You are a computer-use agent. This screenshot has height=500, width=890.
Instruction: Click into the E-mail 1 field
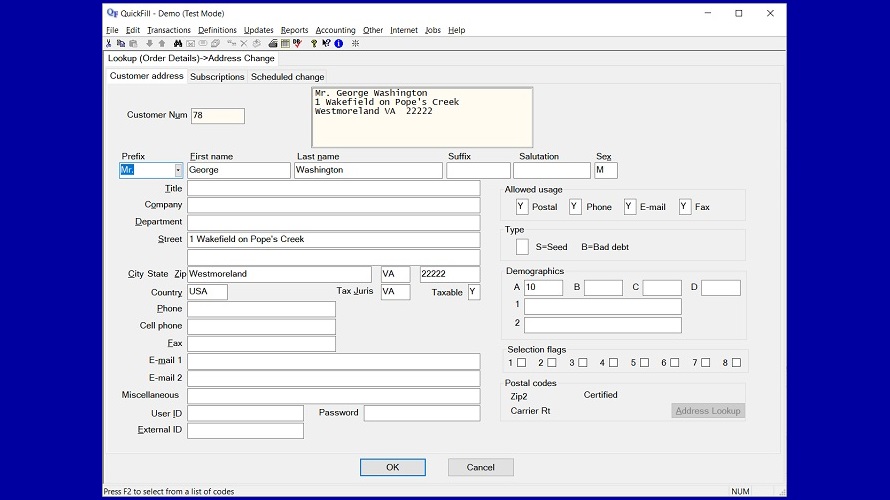(x=333, y=362)
